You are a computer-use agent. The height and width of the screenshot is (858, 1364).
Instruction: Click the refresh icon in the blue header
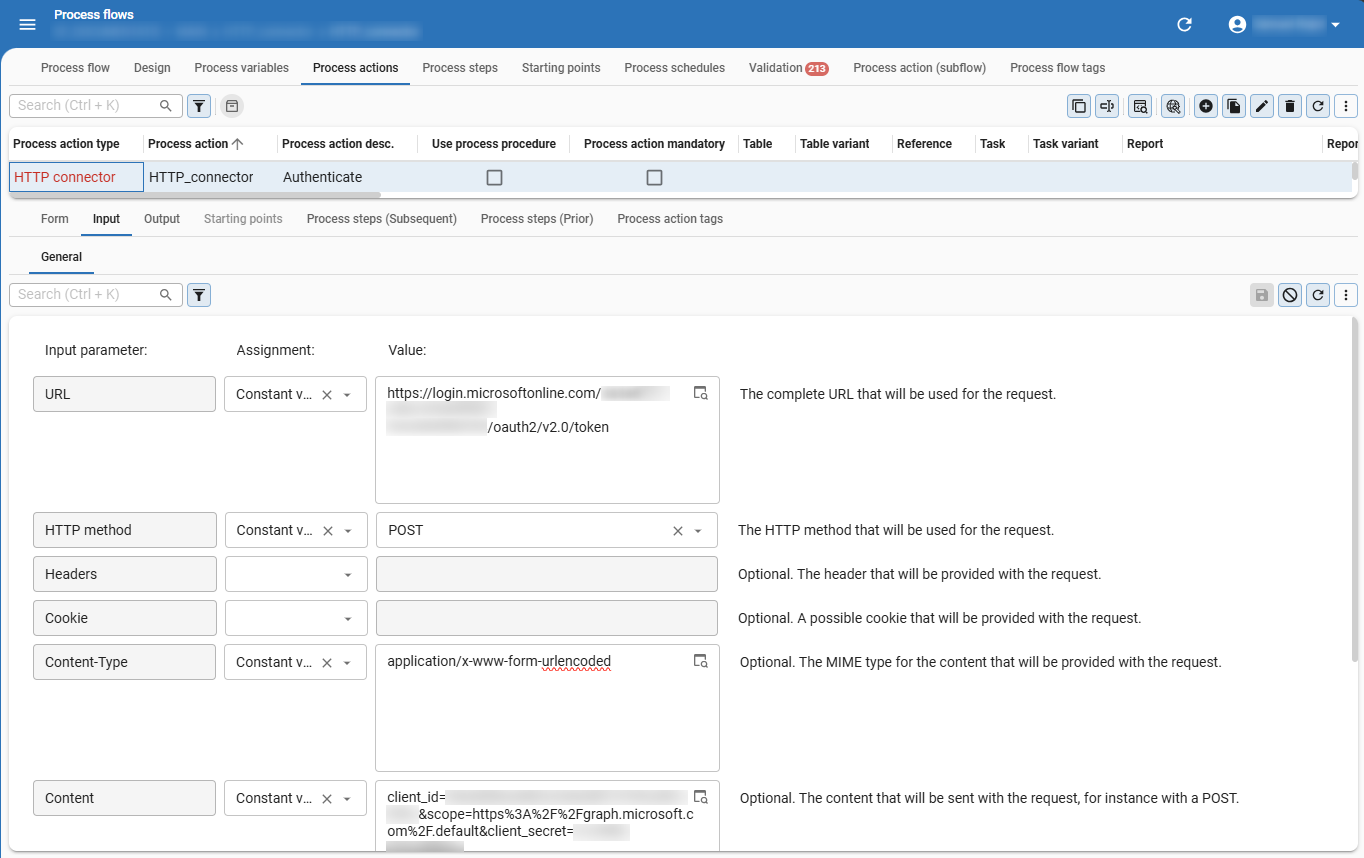[x=1185, y=25]
